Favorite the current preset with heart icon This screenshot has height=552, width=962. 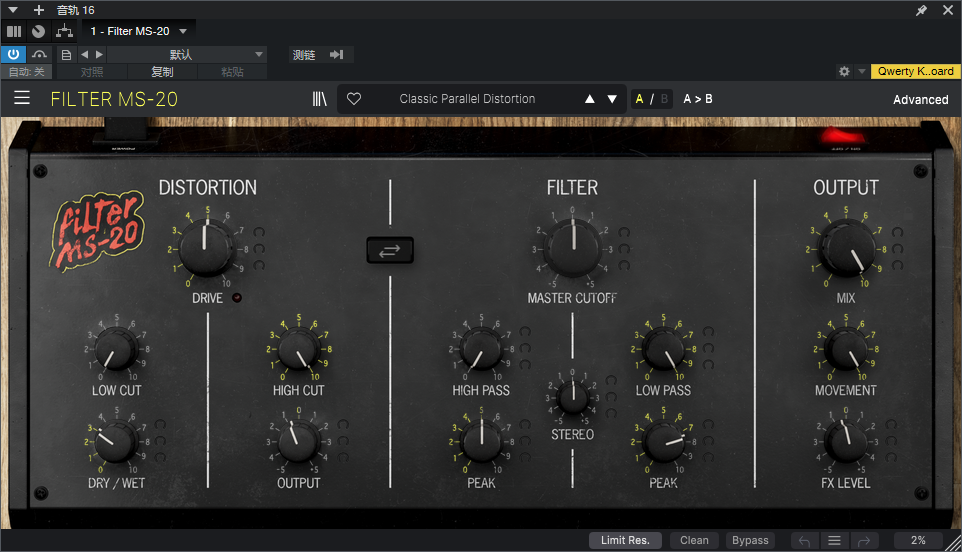coord(354,99)
